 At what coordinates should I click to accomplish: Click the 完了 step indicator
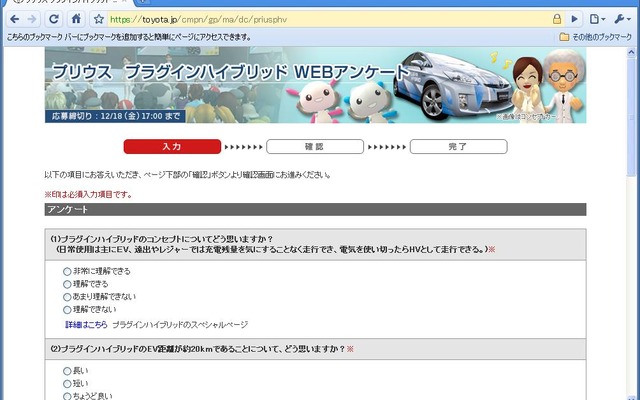click(x=458, y=147)
